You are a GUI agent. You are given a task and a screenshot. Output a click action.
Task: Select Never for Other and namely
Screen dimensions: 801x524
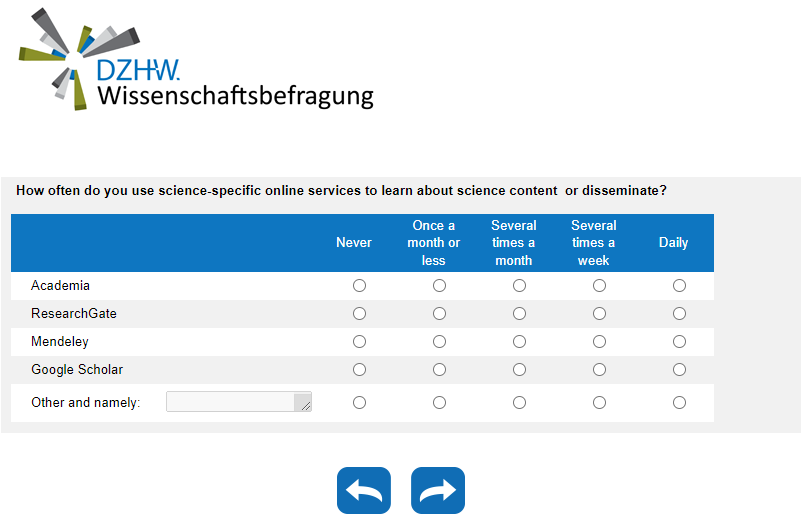click(x=360, y=403)
